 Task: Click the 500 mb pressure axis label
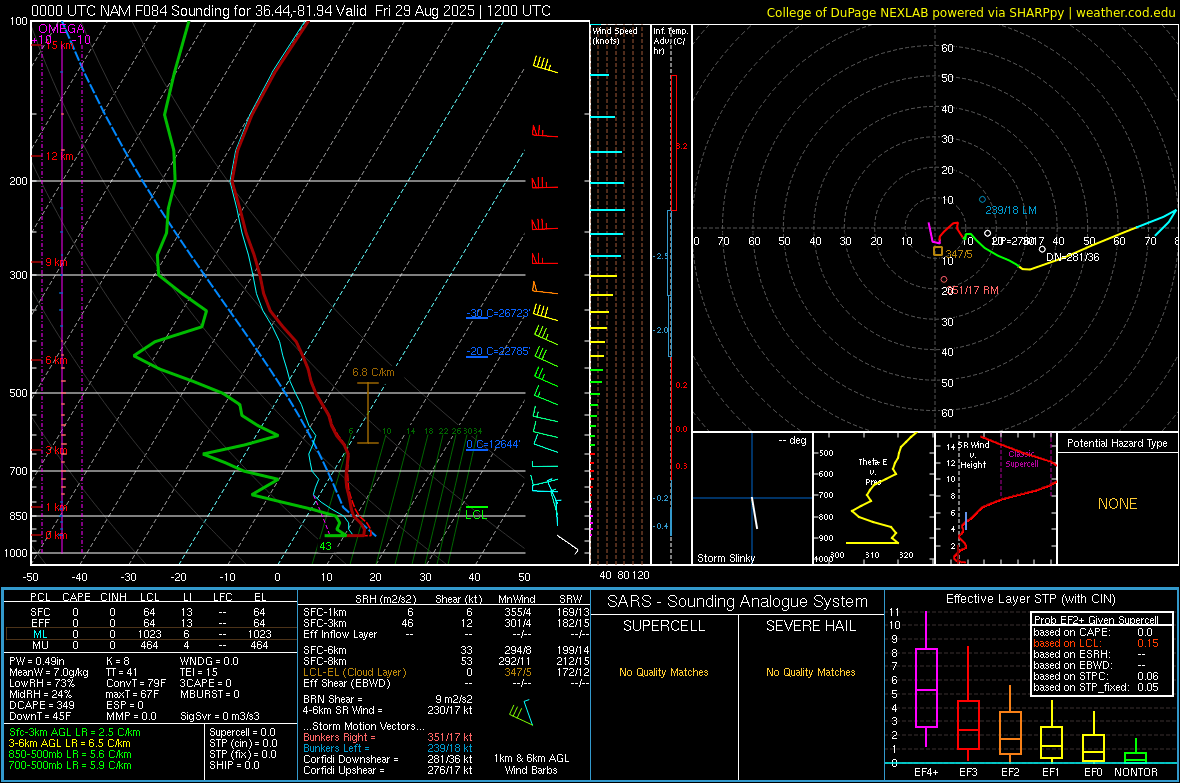(18, 393)
